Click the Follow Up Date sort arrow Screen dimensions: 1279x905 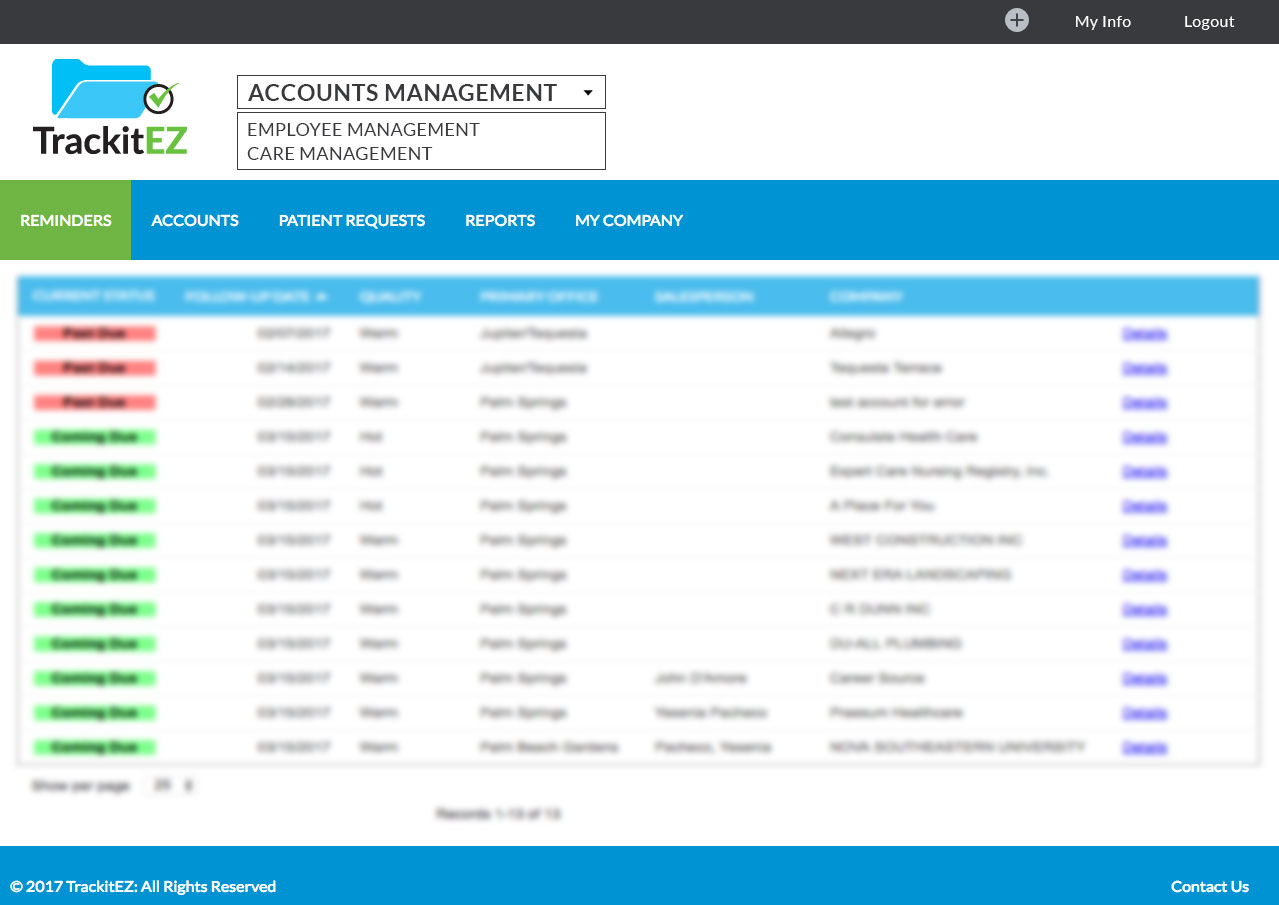click(322, 297)
